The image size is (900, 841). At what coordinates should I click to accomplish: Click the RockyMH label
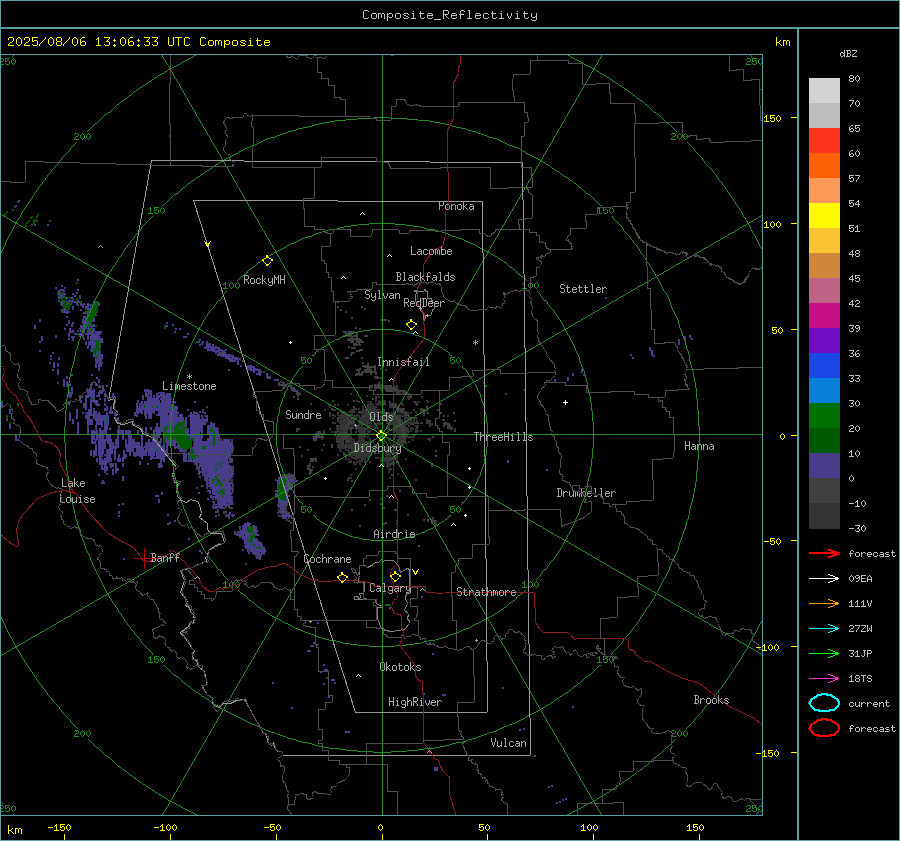(264, 280)
